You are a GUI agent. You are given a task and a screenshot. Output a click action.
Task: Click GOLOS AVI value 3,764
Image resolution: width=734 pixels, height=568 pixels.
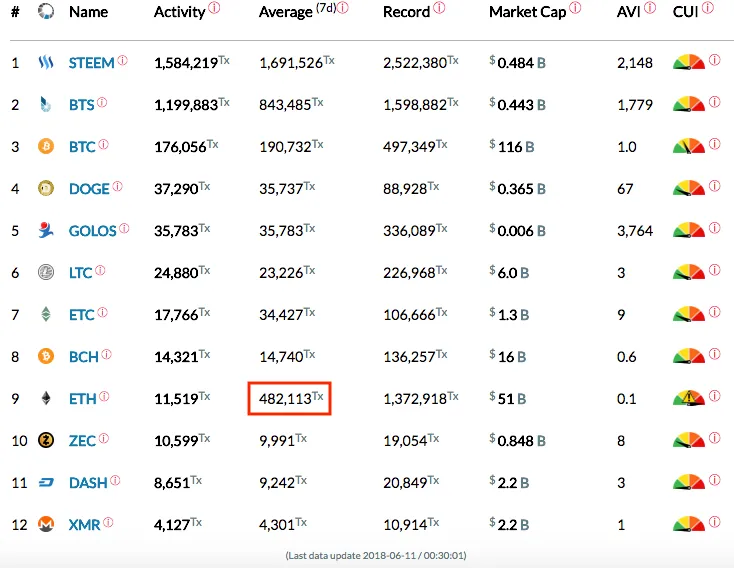[x=635, y=231]
